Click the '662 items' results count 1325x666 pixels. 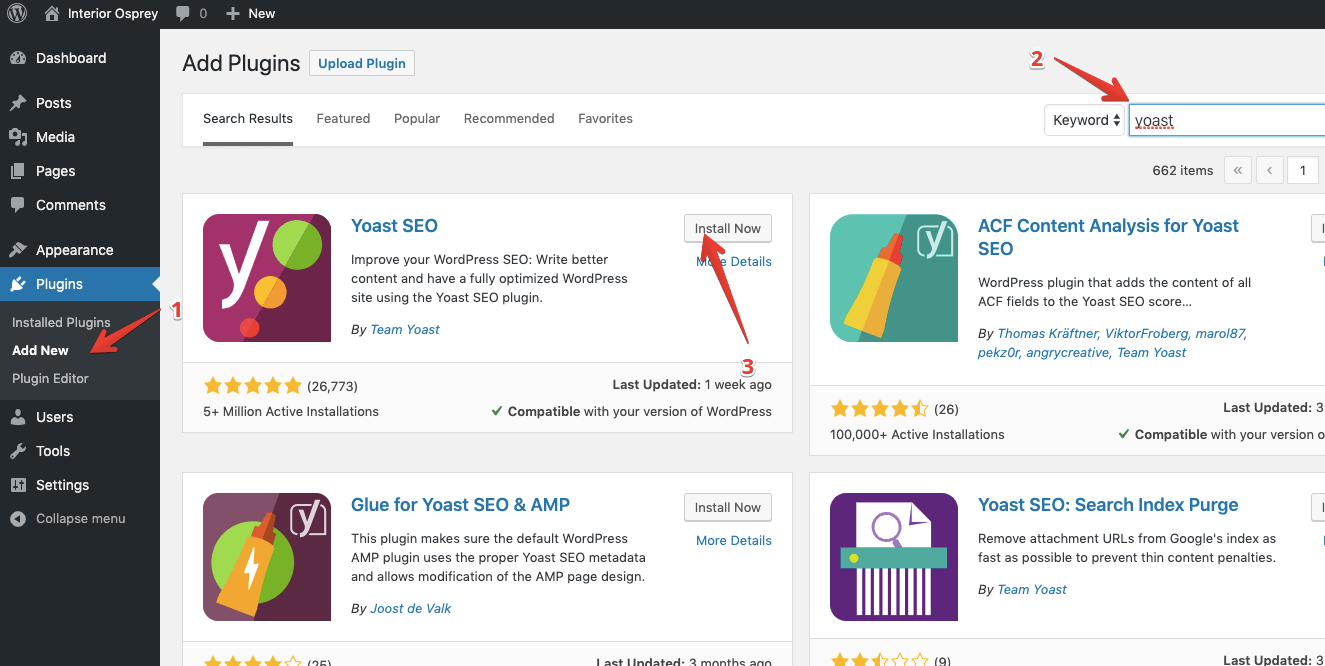click(1183, 170)
